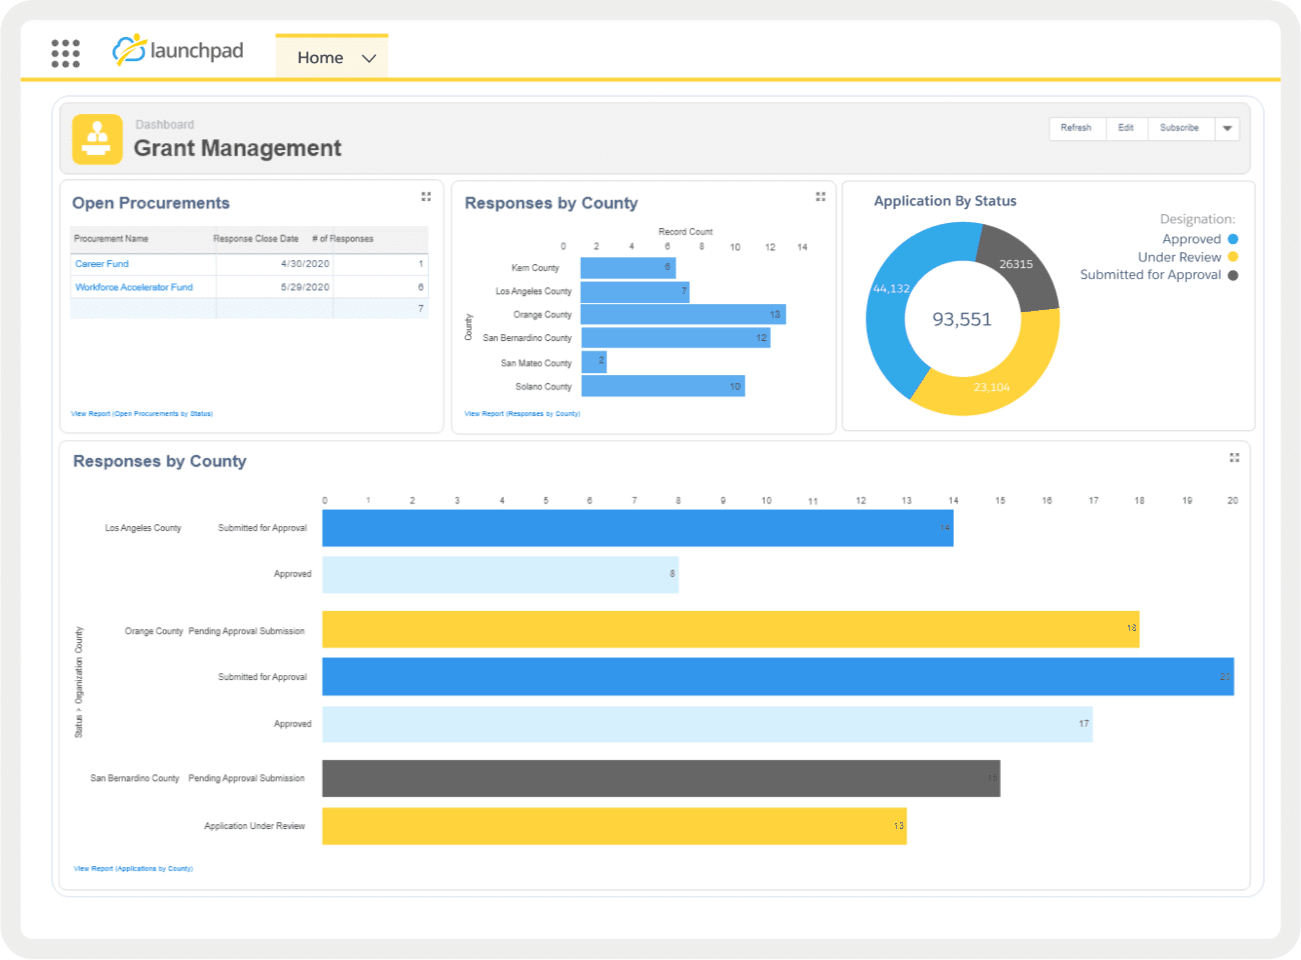Click the San Bernardino County bar with value 12

click(x=675, y=338)
